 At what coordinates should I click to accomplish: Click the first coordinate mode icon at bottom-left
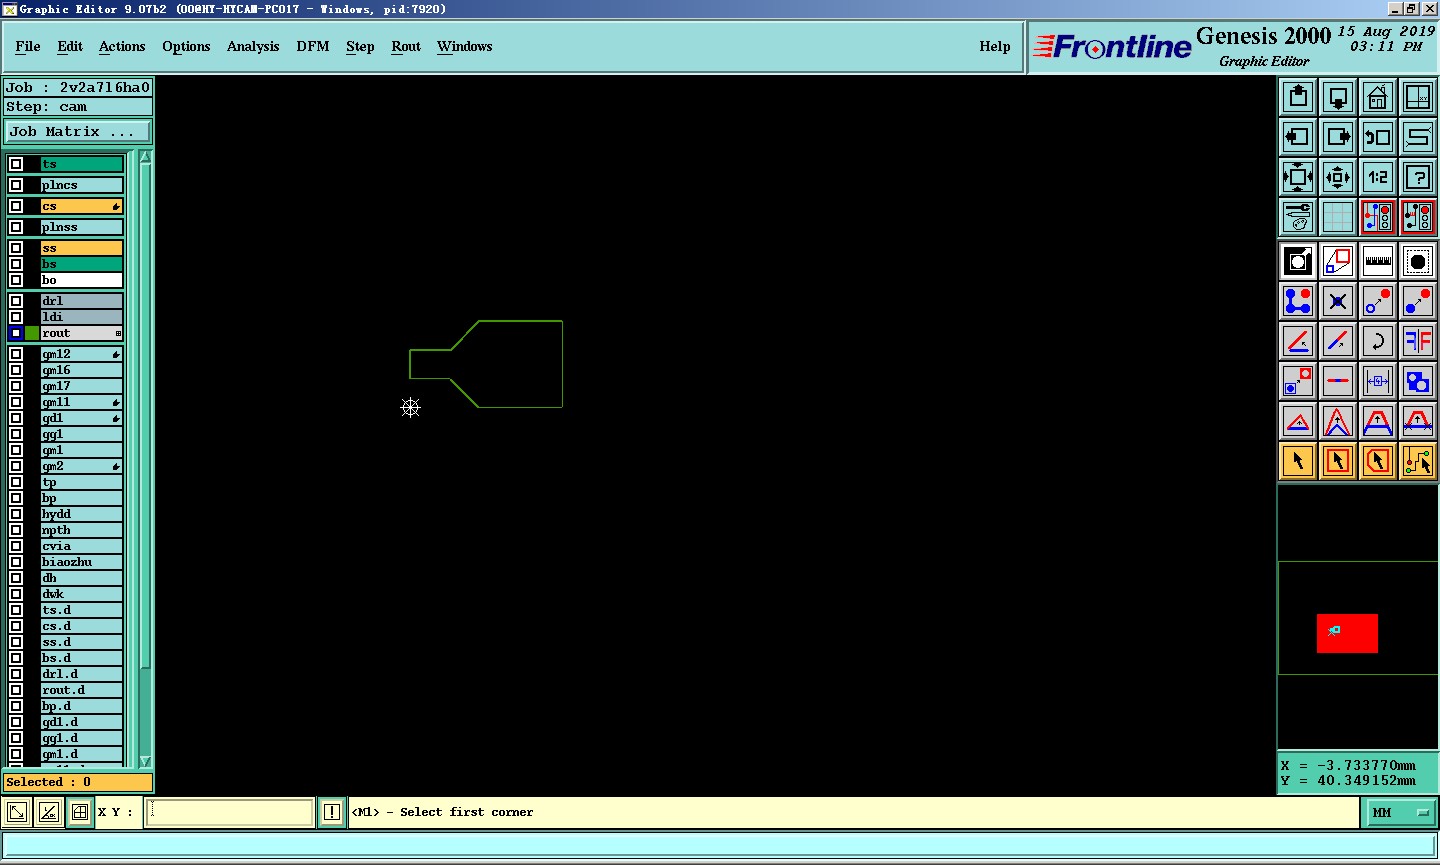pos(17,813)
